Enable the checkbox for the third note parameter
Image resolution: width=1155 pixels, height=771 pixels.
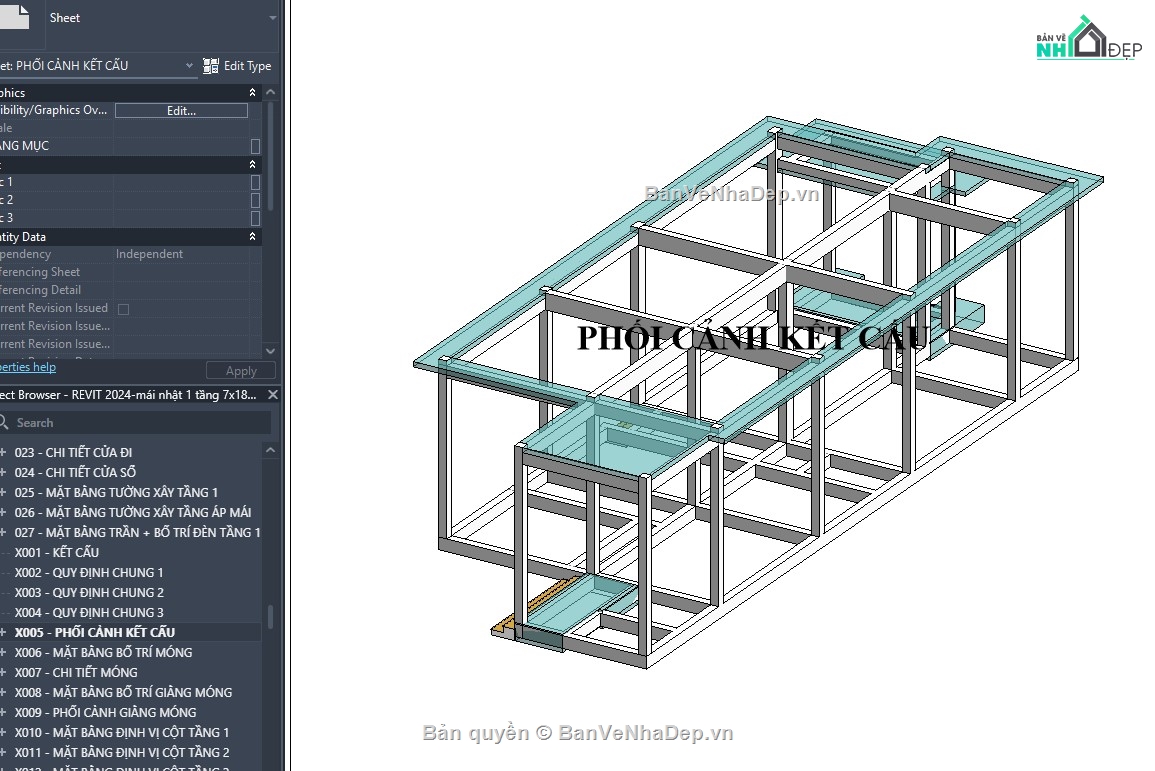point(255,217)
